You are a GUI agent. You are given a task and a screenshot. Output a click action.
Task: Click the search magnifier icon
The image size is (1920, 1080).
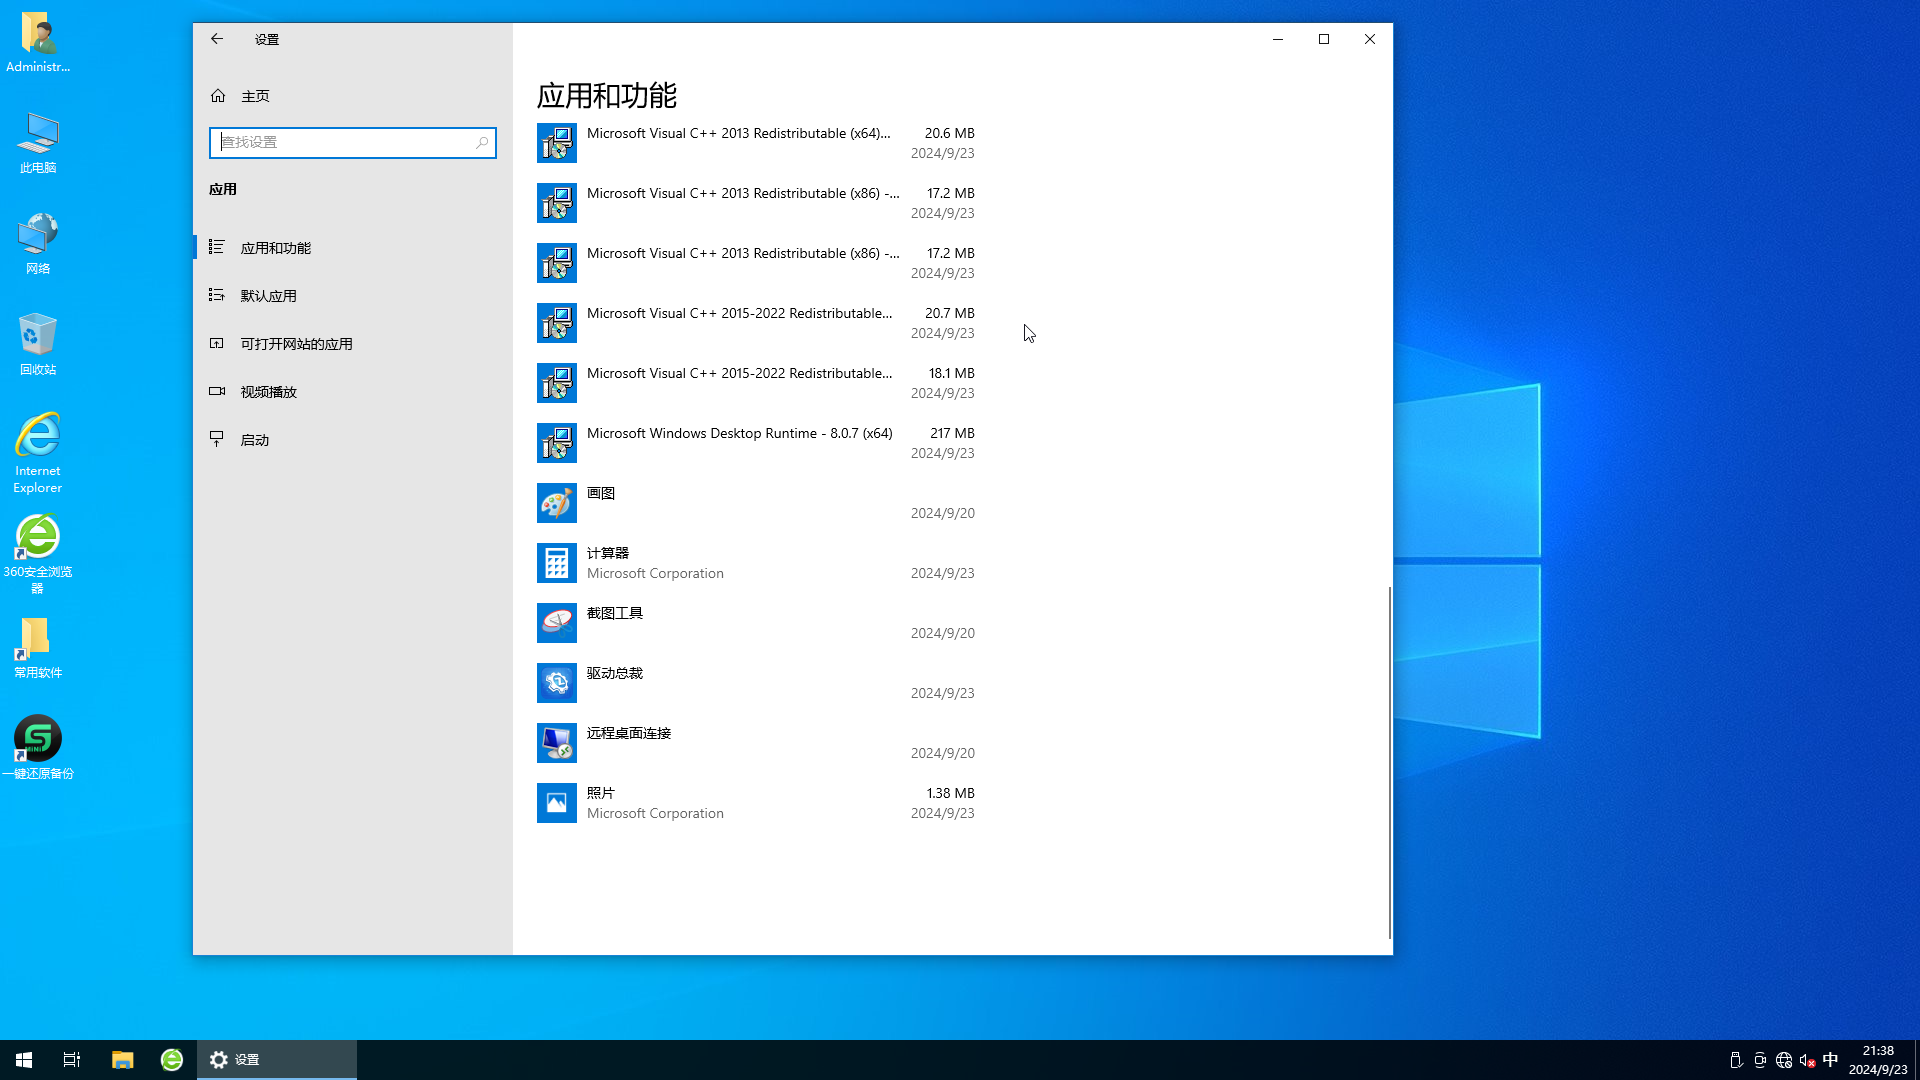(x=482, y=143)
